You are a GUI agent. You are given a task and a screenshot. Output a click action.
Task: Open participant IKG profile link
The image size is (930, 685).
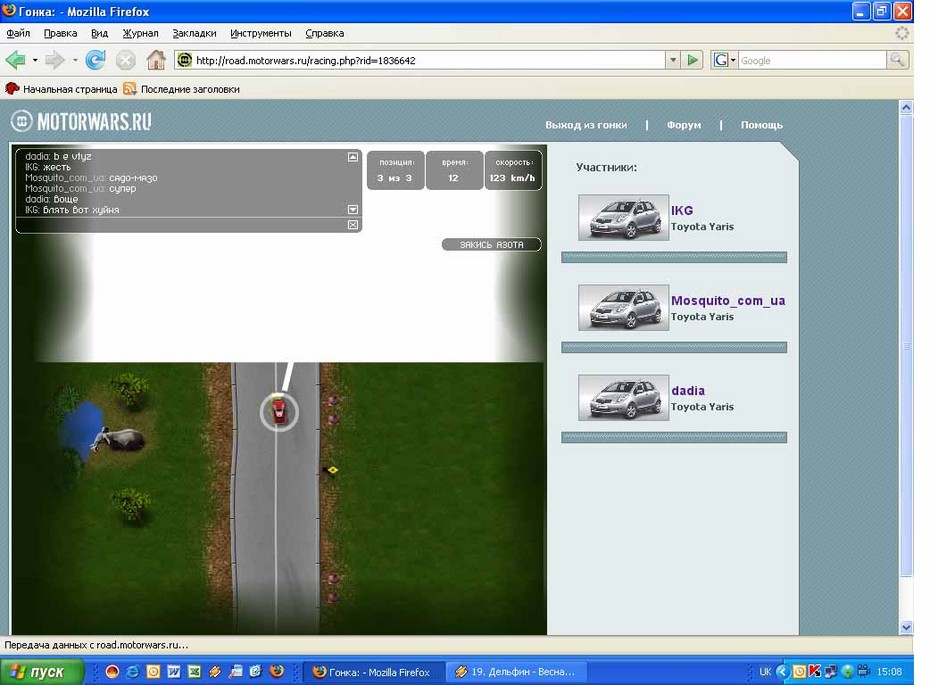(682, 211)
